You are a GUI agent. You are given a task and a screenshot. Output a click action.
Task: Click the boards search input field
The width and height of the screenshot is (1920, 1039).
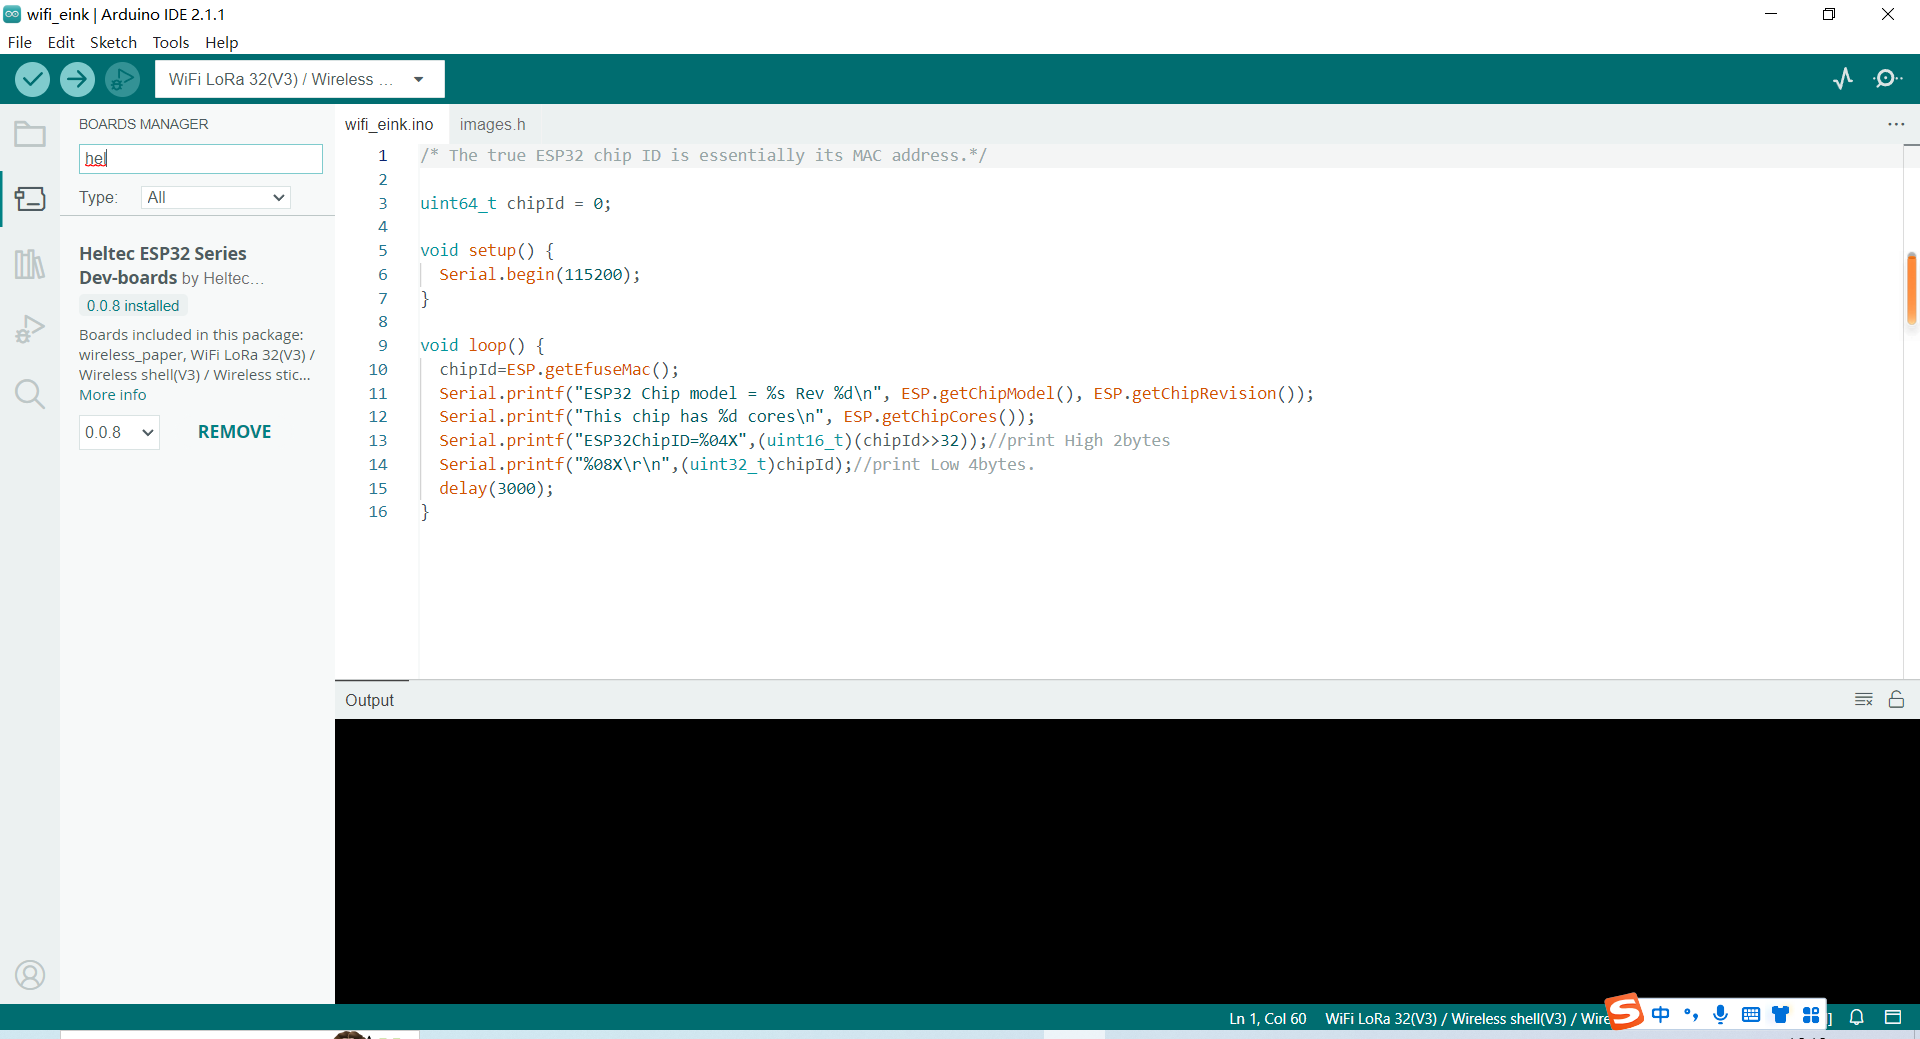200,159
